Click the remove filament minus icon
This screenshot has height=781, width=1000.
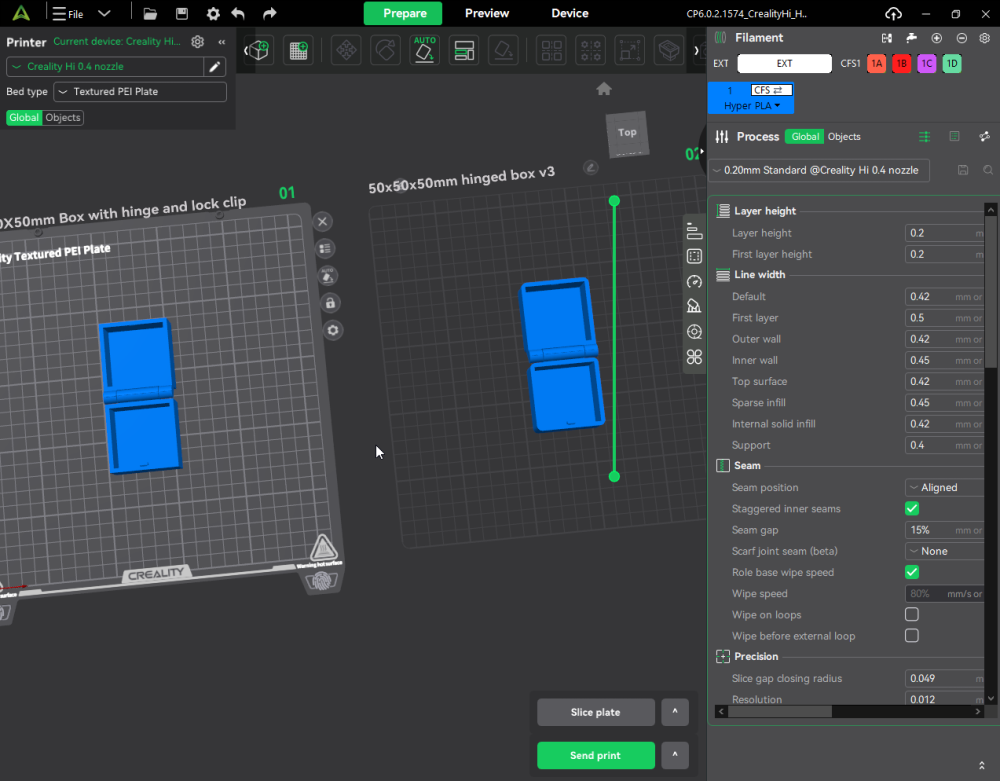click(961, 38)
